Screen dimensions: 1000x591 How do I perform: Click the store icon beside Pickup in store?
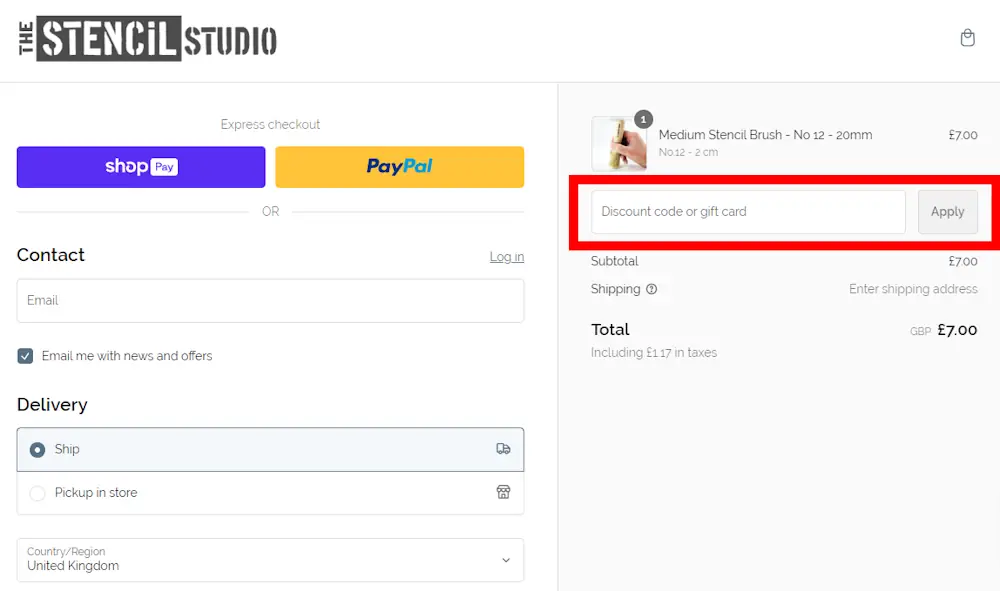coord(503,493)
